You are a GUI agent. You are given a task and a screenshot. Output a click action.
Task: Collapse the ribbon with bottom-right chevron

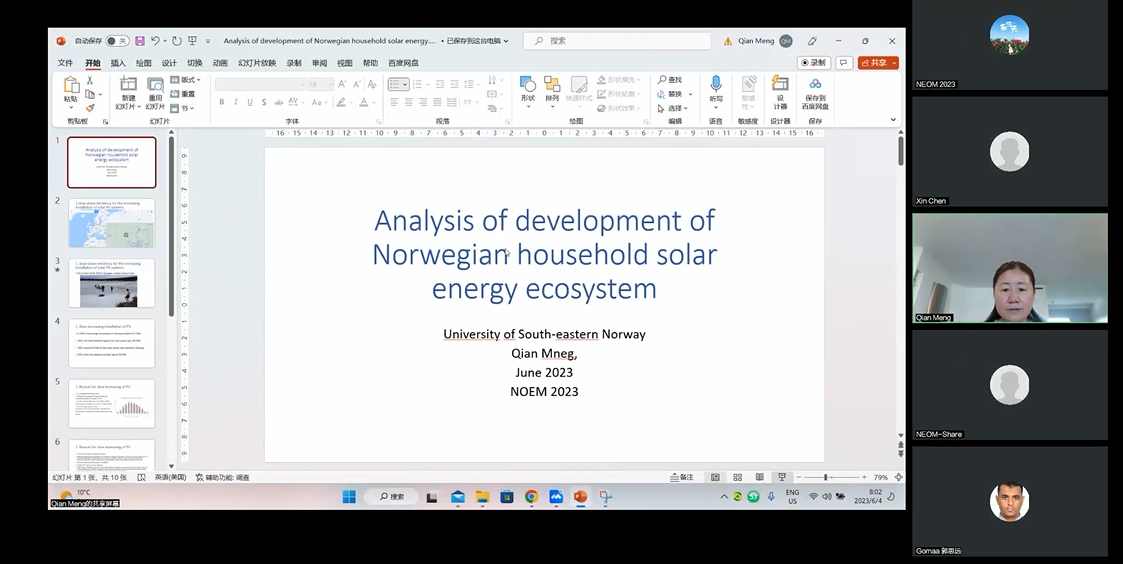pyautogui.click(x=893, y=120)
